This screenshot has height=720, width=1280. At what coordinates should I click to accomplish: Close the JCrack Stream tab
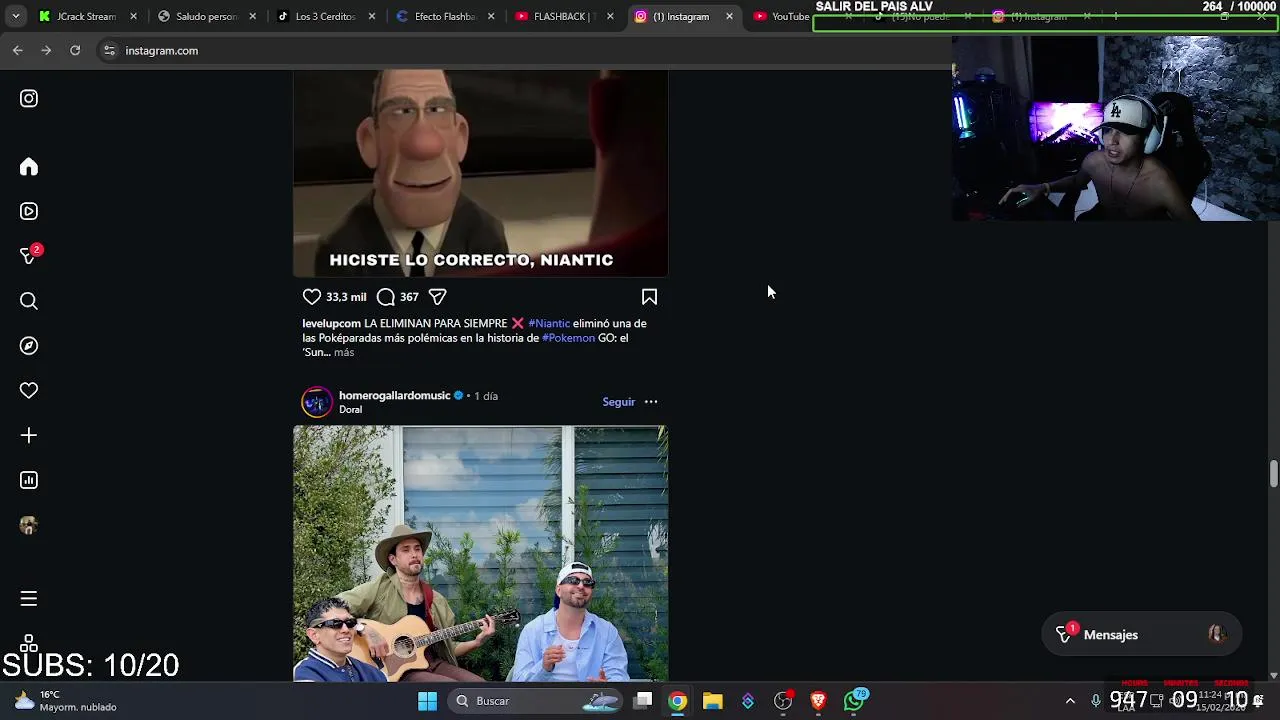click(x=133, y=16)
